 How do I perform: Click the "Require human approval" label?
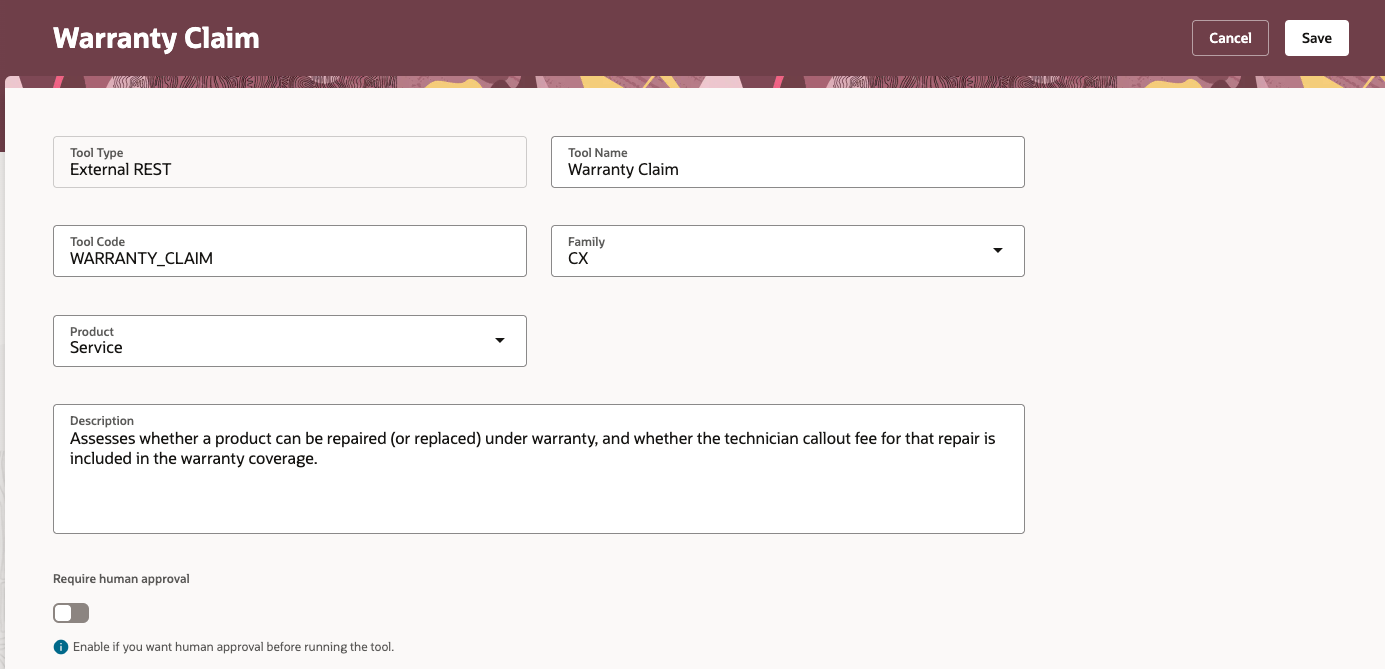(x=121, y=579)
